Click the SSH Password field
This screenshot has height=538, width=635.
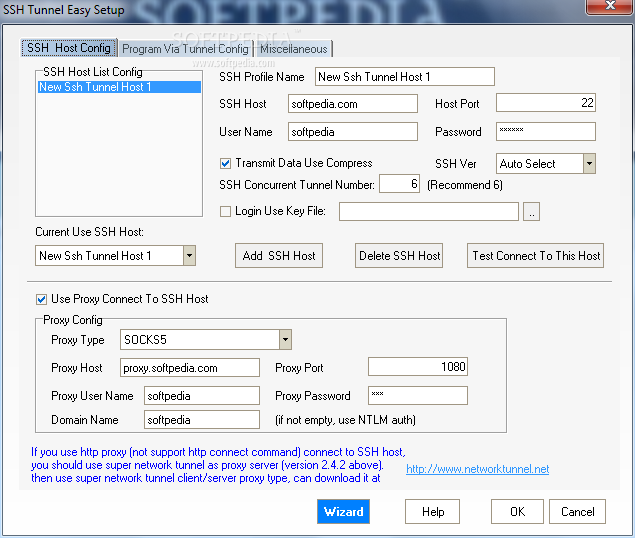[546, 131]
